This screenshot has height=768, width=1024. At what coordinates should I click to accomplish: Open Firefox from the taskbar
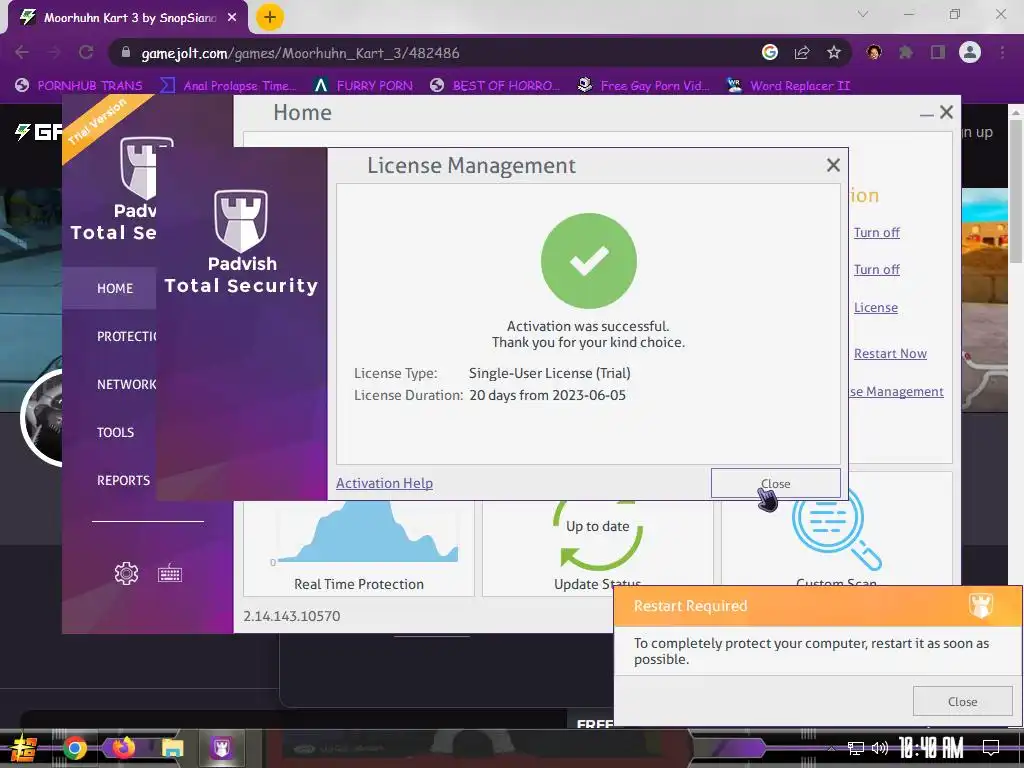point(123,748)
